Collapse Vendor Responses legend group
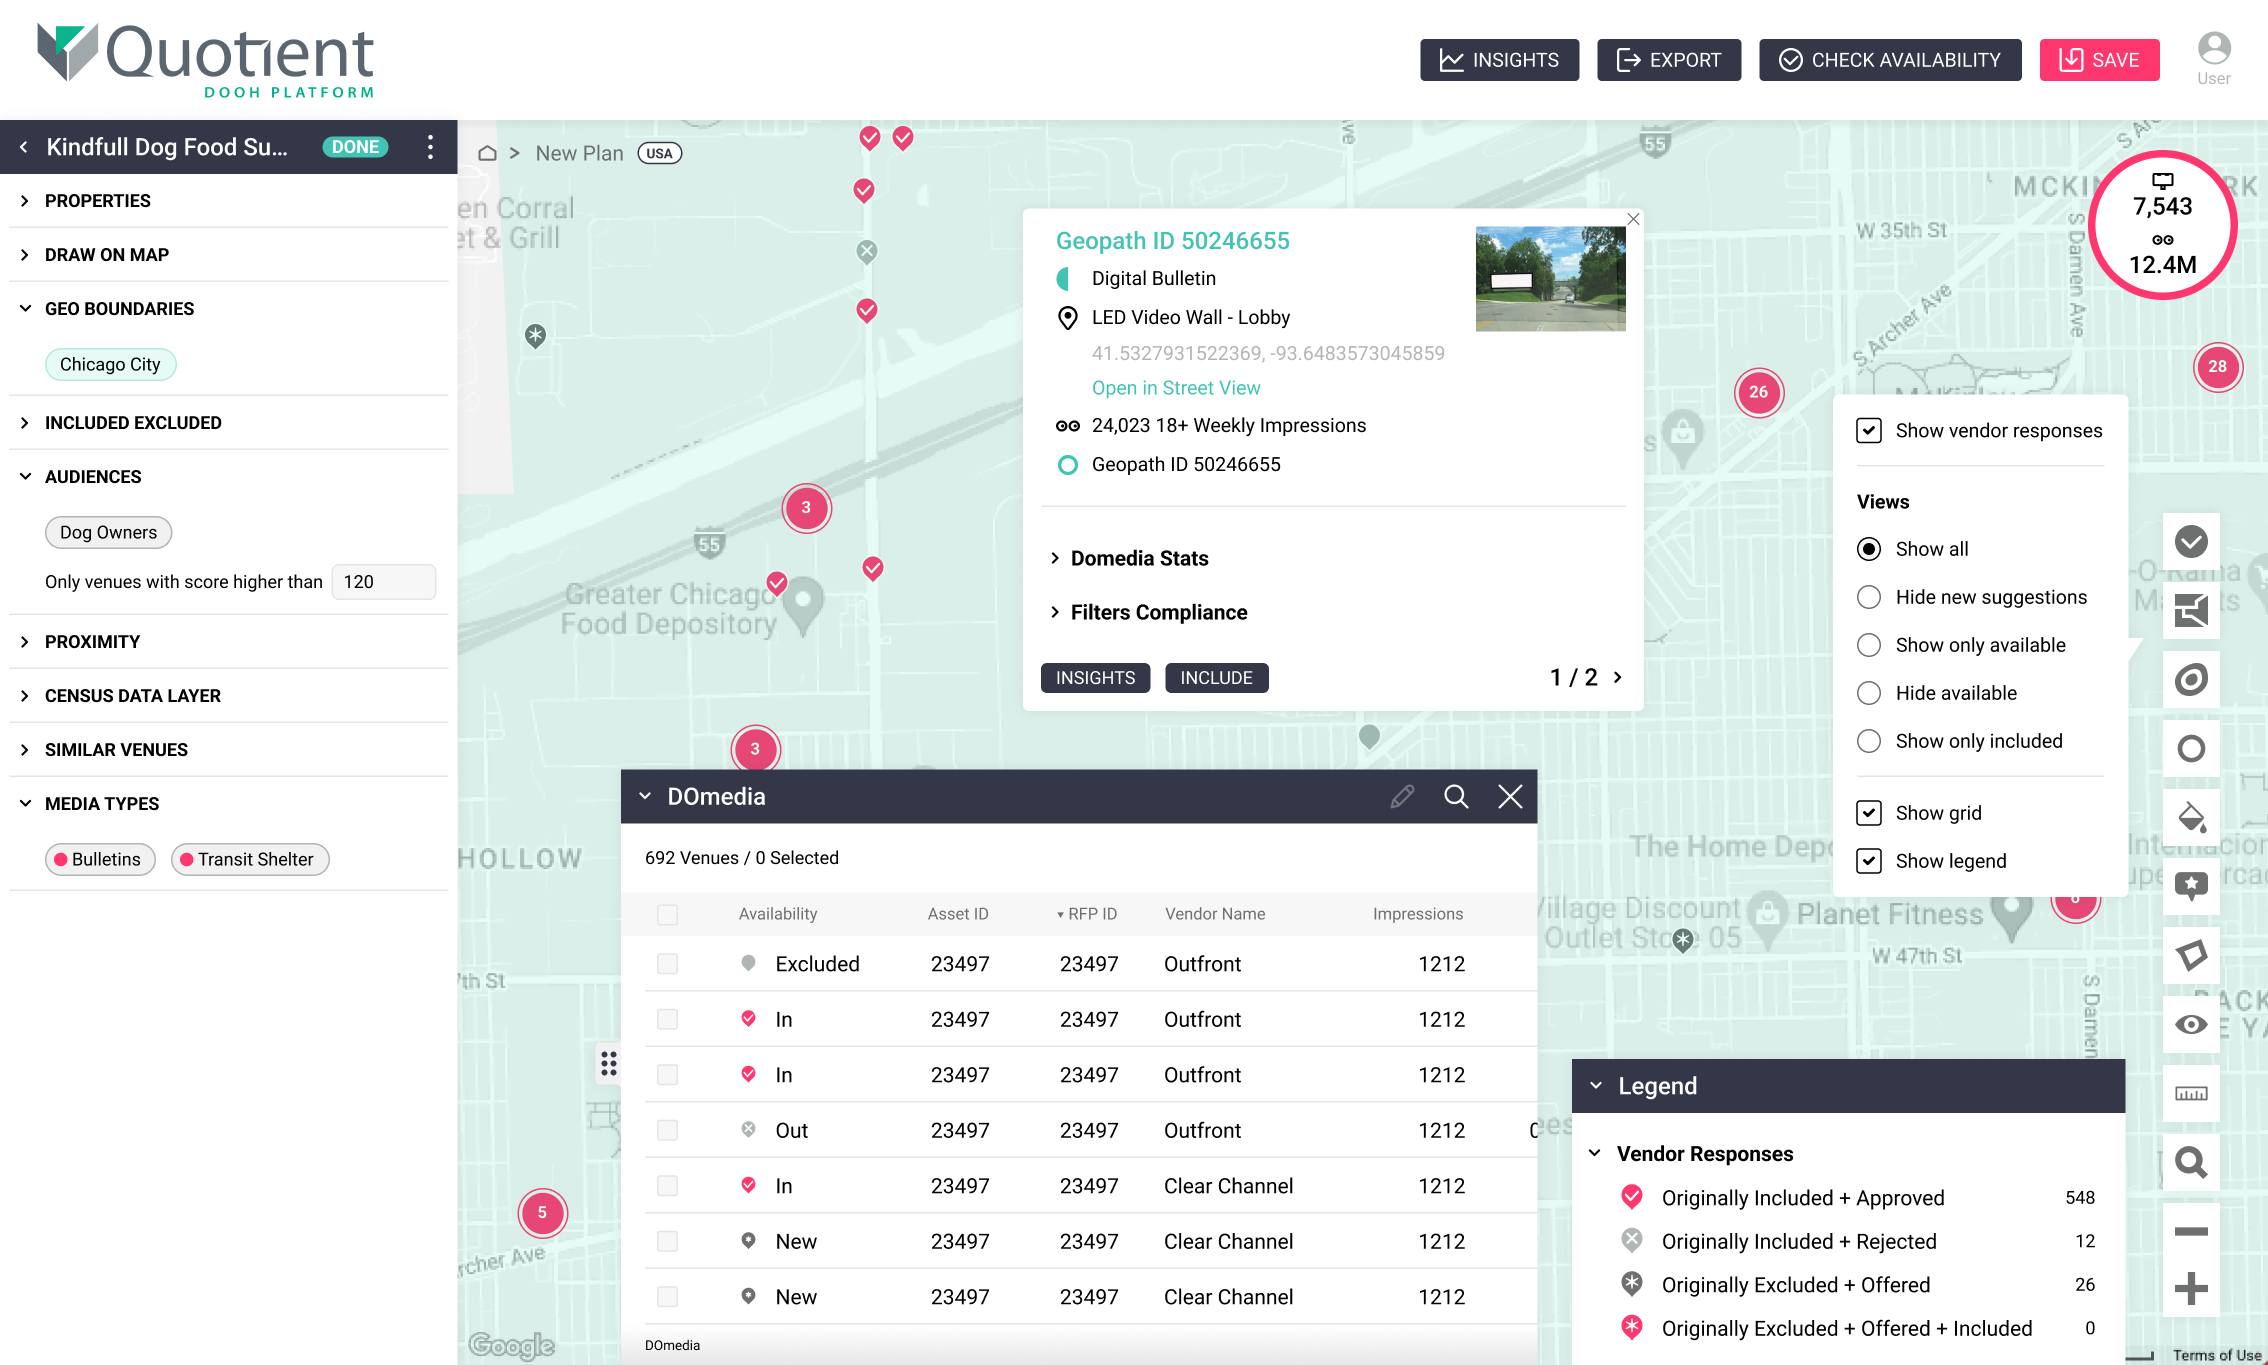This screenshot has width=2268, height=1365. [x=1595, y=1154]
